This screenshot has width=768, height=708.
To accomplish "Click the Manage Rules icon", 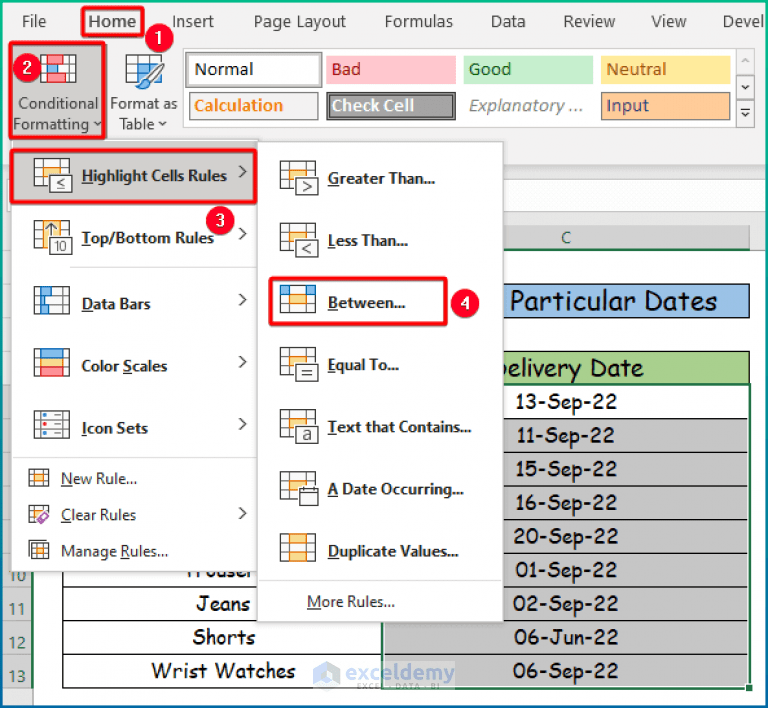I will pos(39,550).
